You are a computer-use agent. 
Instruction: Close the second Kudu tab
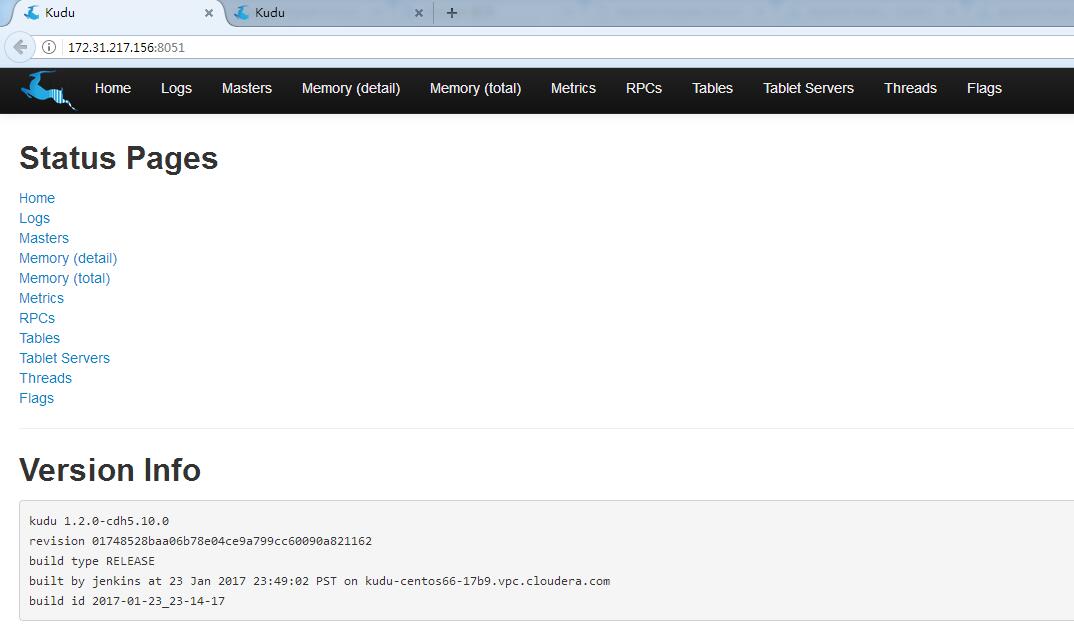(x=419, y=13)
